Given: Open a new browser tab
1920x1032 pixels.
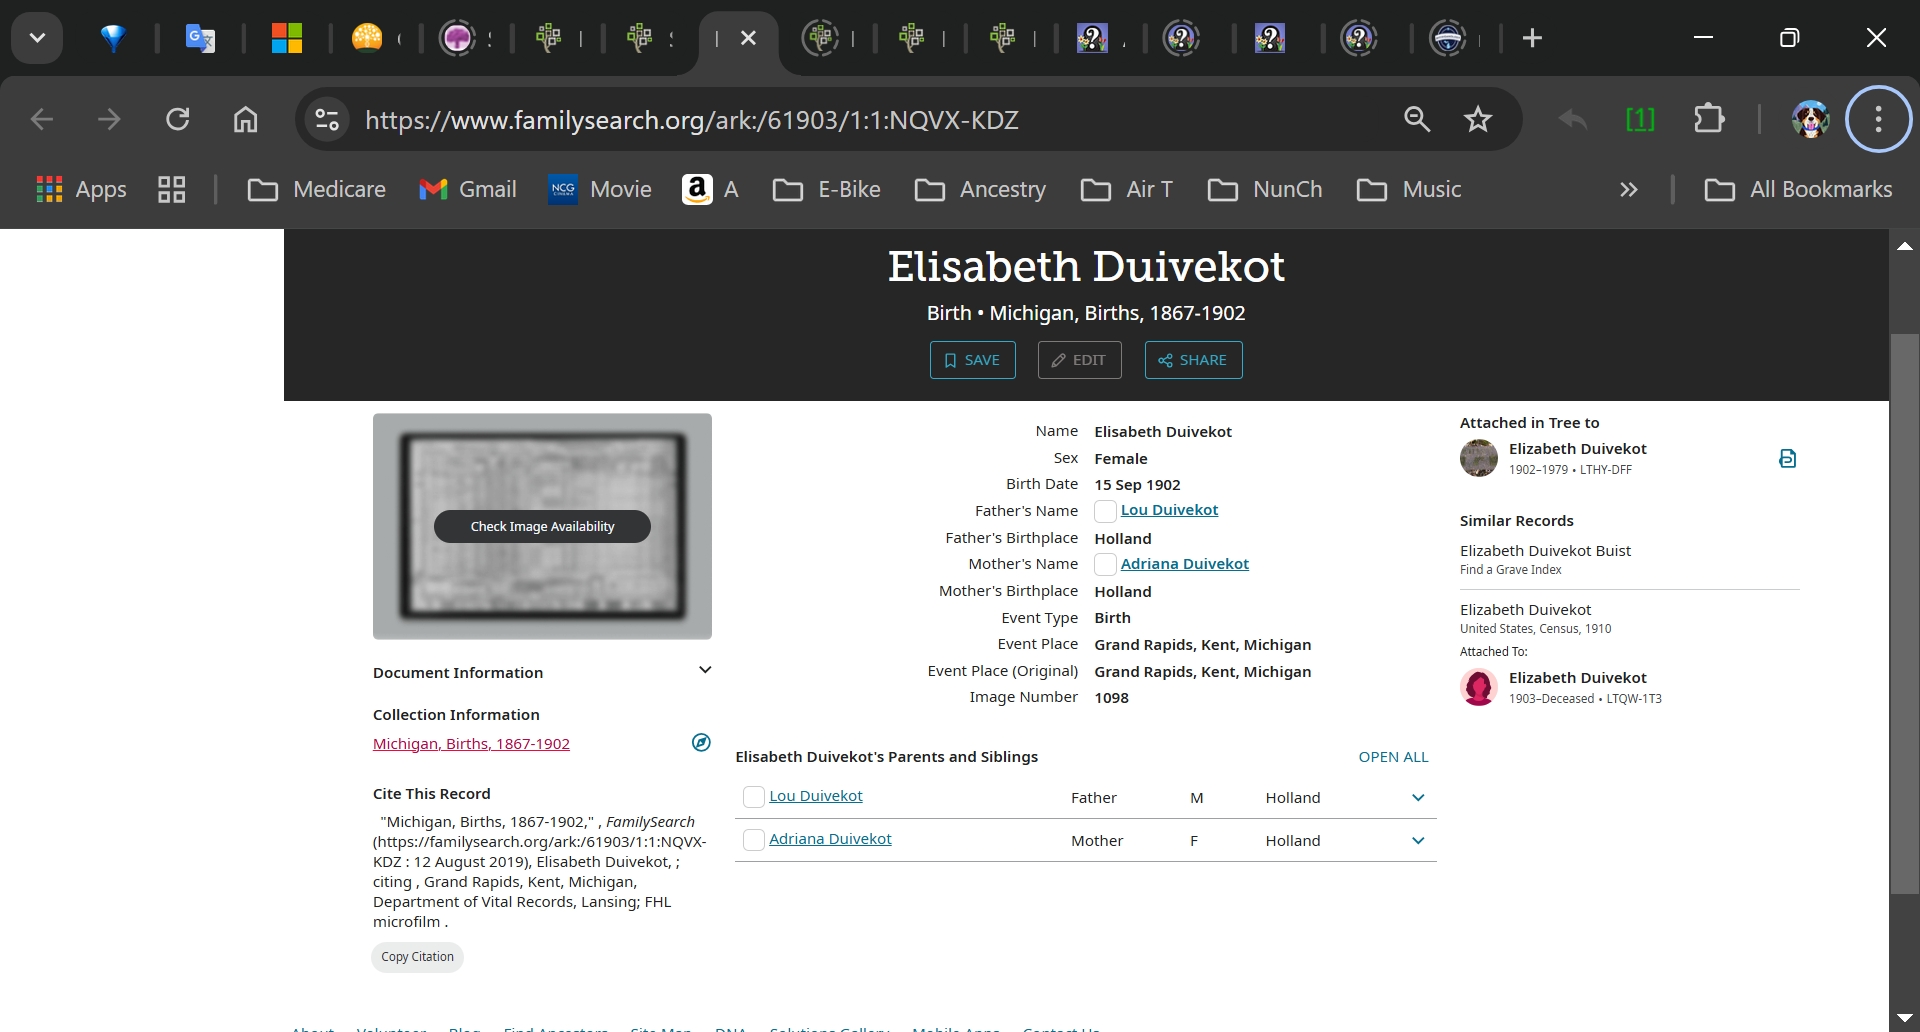Looking at the screenshot, I should (x=1532, y=38).
